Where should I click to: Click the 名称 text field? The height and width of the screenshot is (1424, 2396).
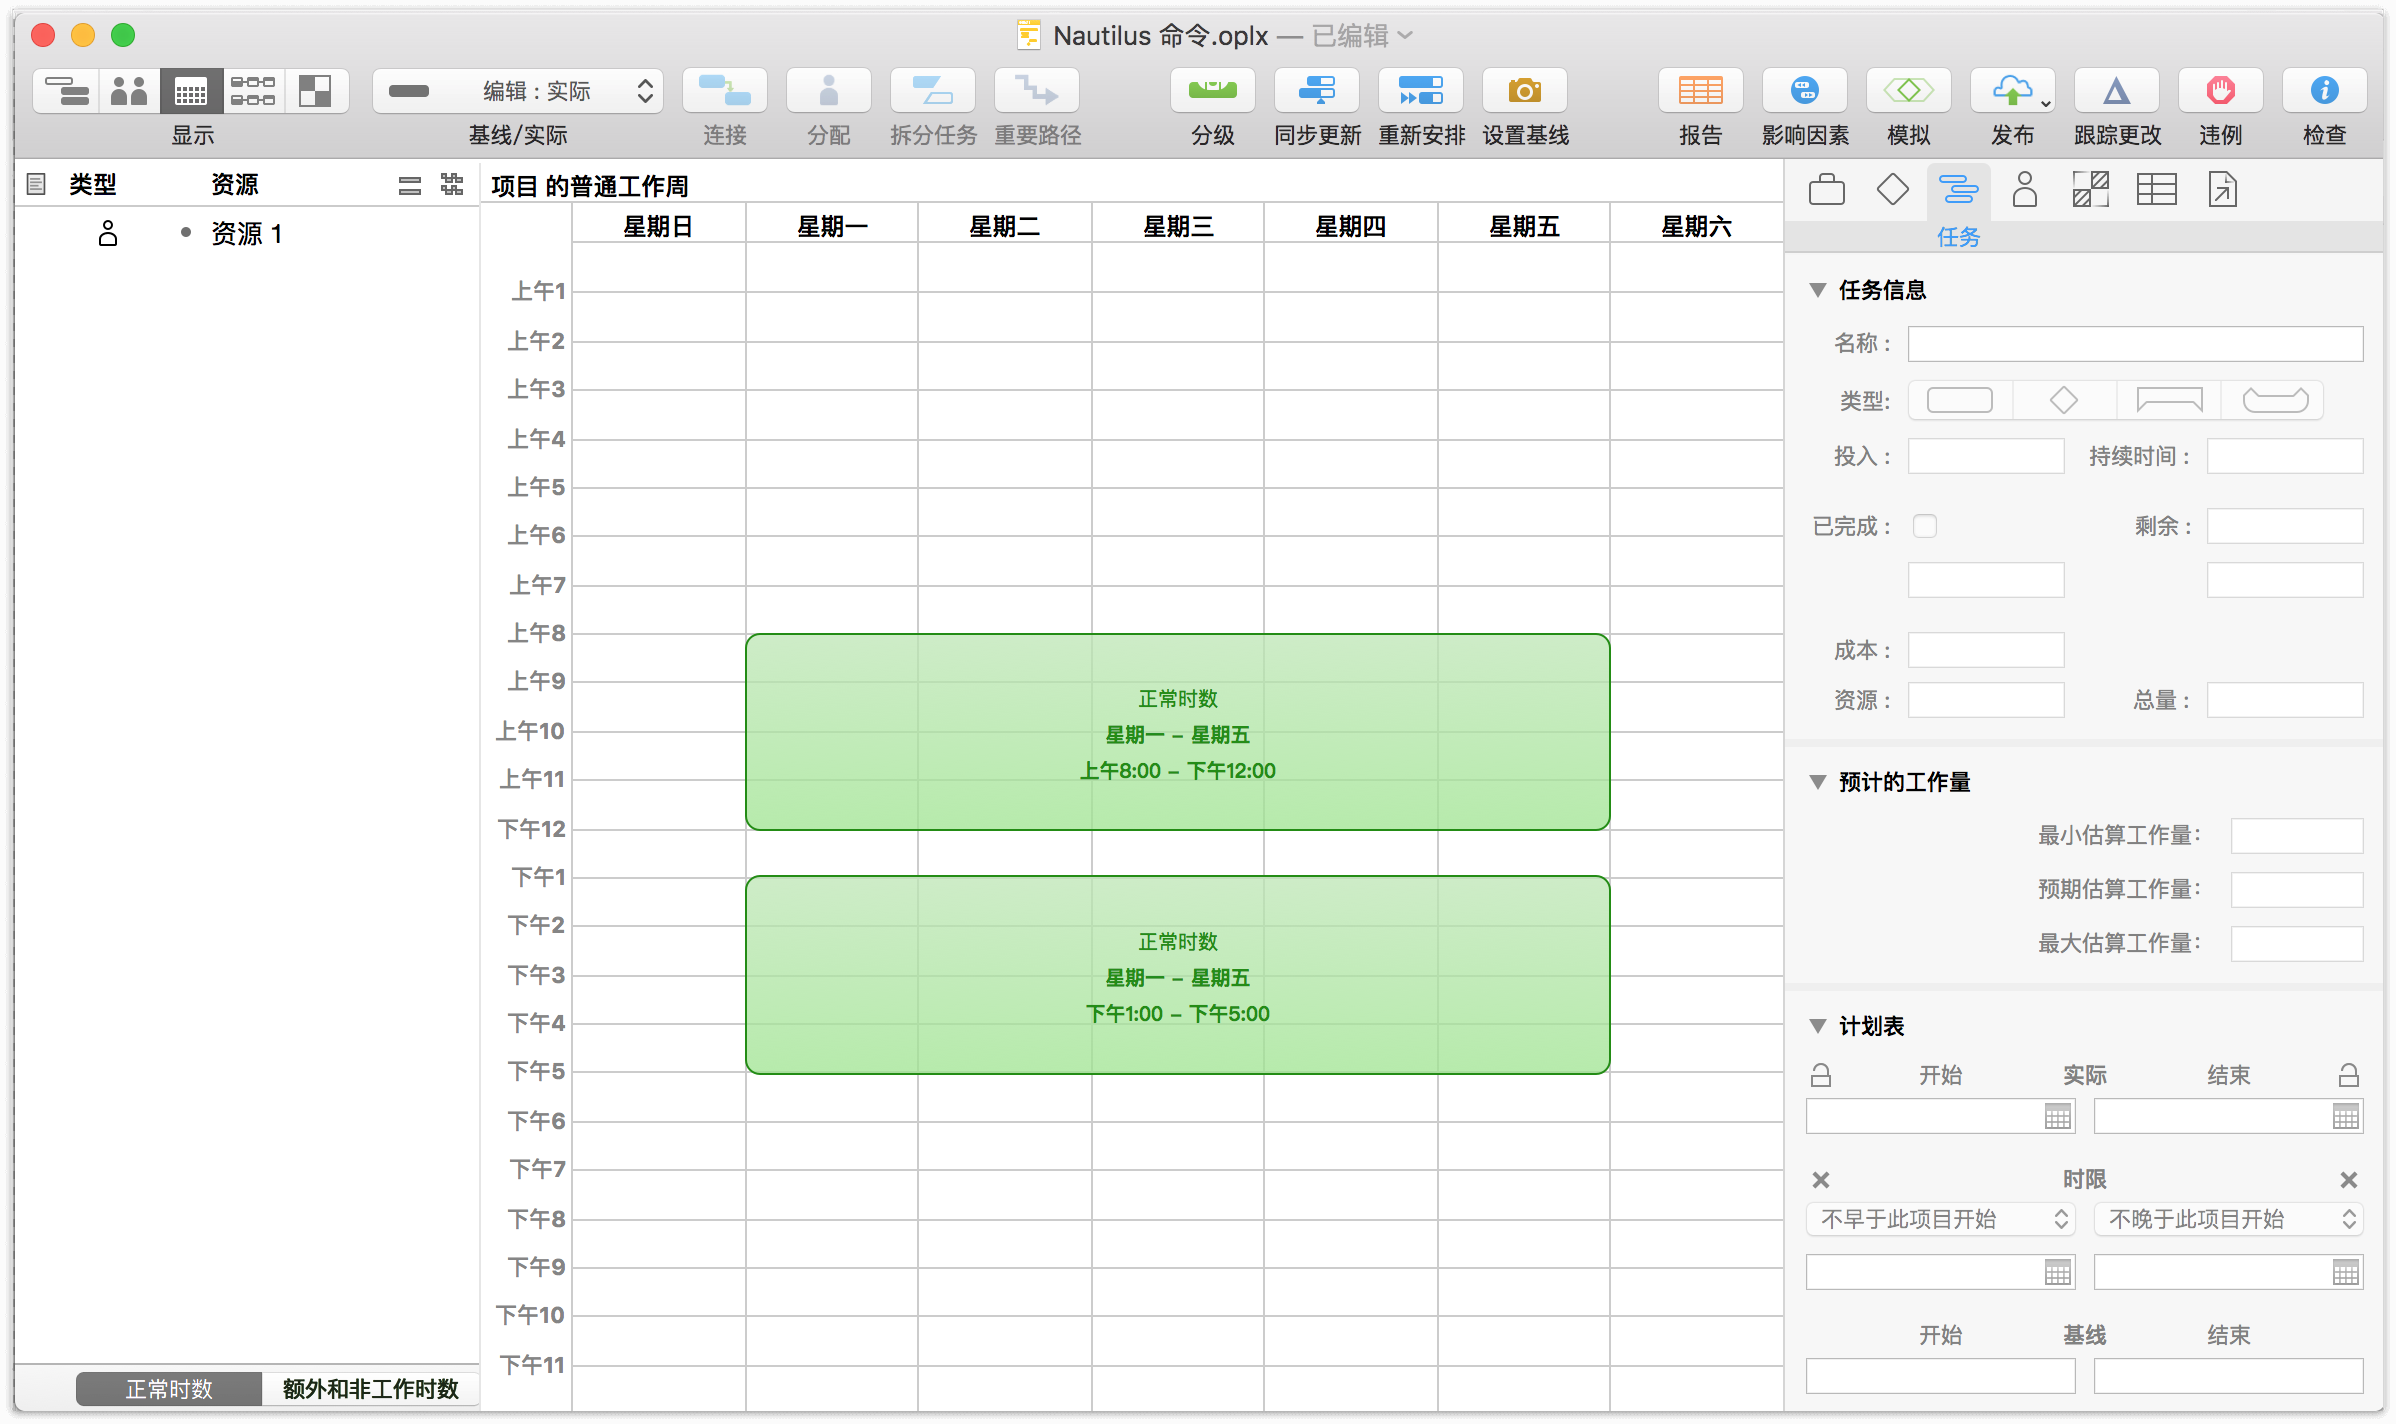pyautogui.click(x=2135, y=344)
